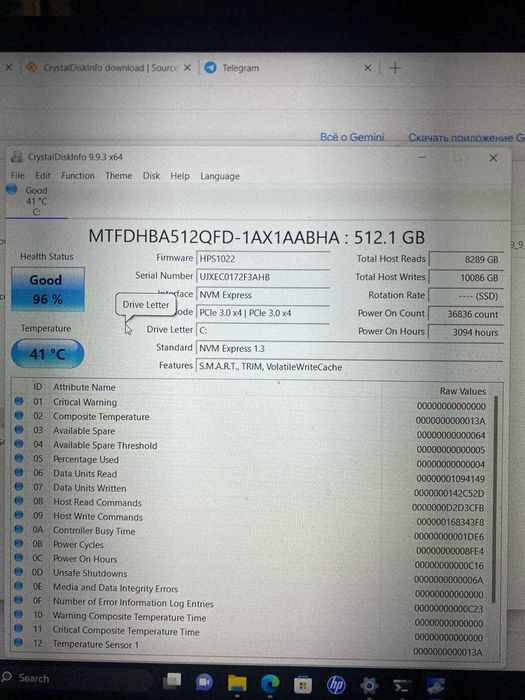Screen dimensions: 525x700
Task: Click the attribute list vertical scrollbar
Action: click(495, 498)
